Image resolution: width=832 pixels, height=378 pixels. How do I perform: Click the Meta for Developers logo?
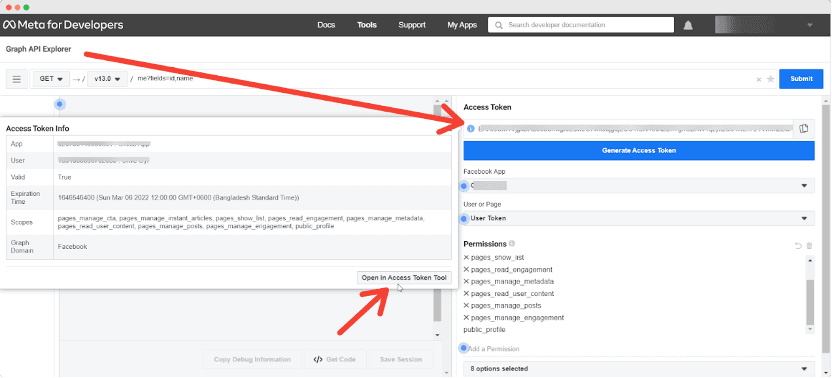[x=63, y=25]
